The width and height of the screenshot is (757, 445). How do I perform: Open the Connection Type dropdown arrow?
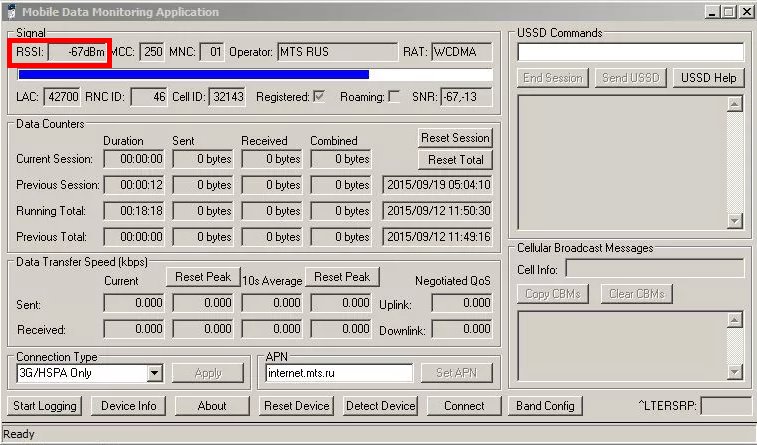154,373
